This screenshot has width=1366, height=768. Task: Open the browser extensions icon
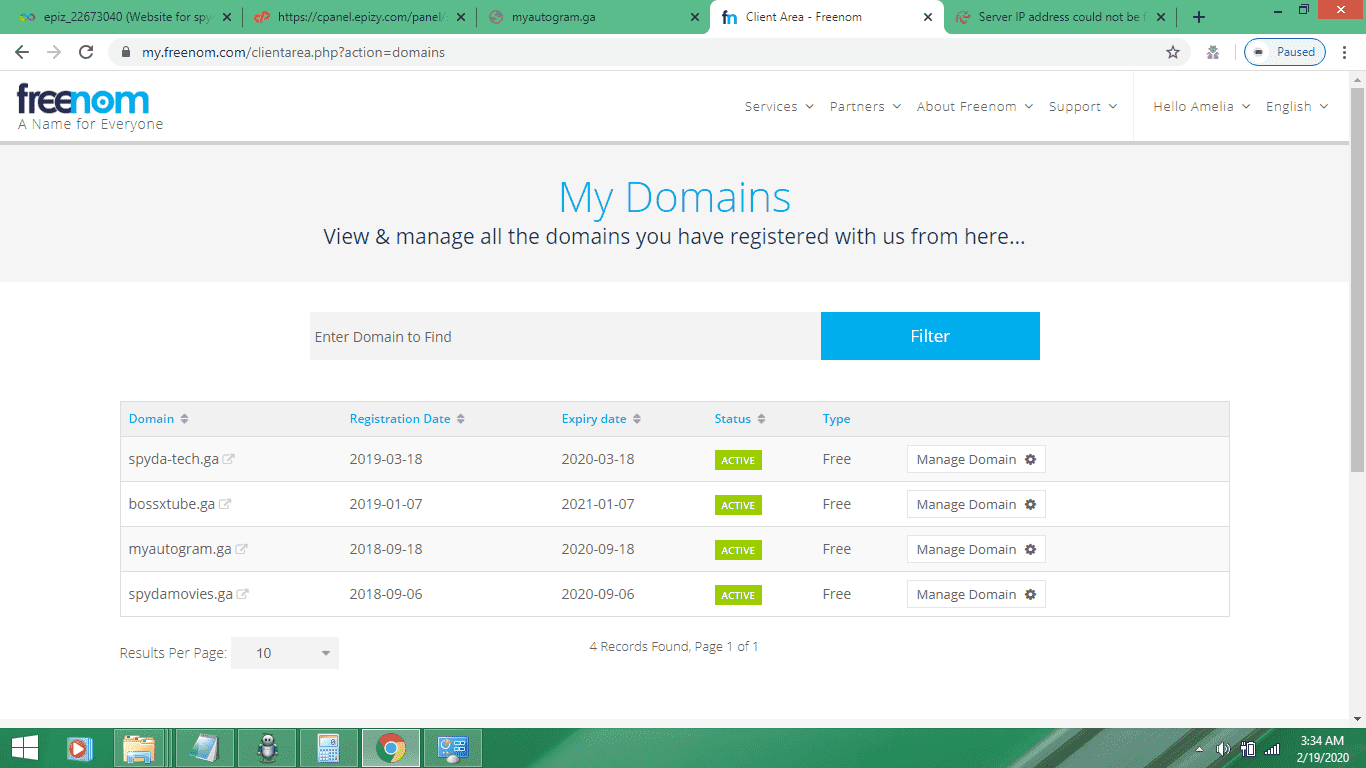pos(1213,52)
